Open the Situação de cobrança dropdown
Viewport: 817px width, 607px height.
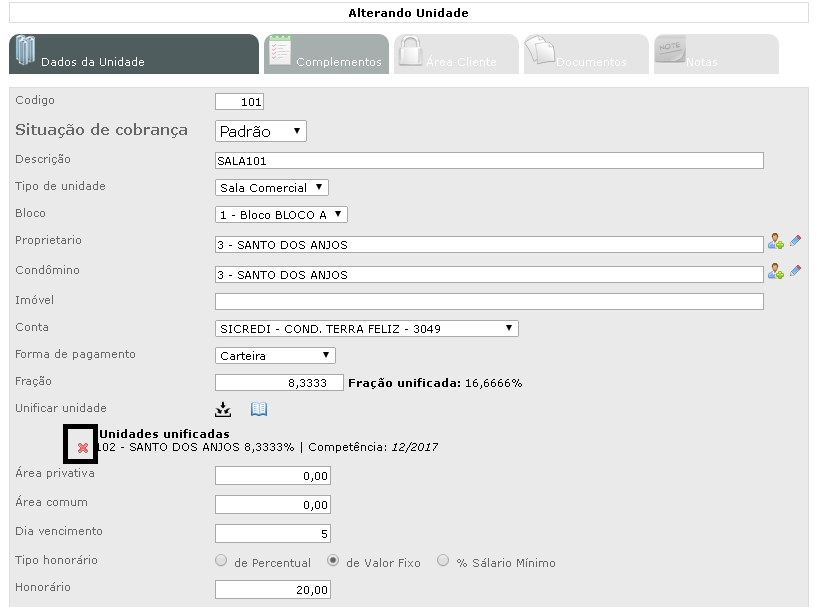pyautogui.click(x=261, y=131)
